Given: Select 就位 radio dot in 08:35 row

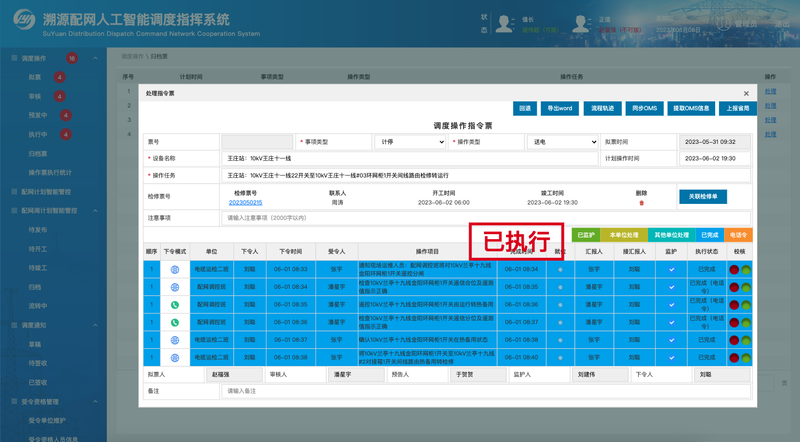Looking at the screenshot, I should coord(560,305).
